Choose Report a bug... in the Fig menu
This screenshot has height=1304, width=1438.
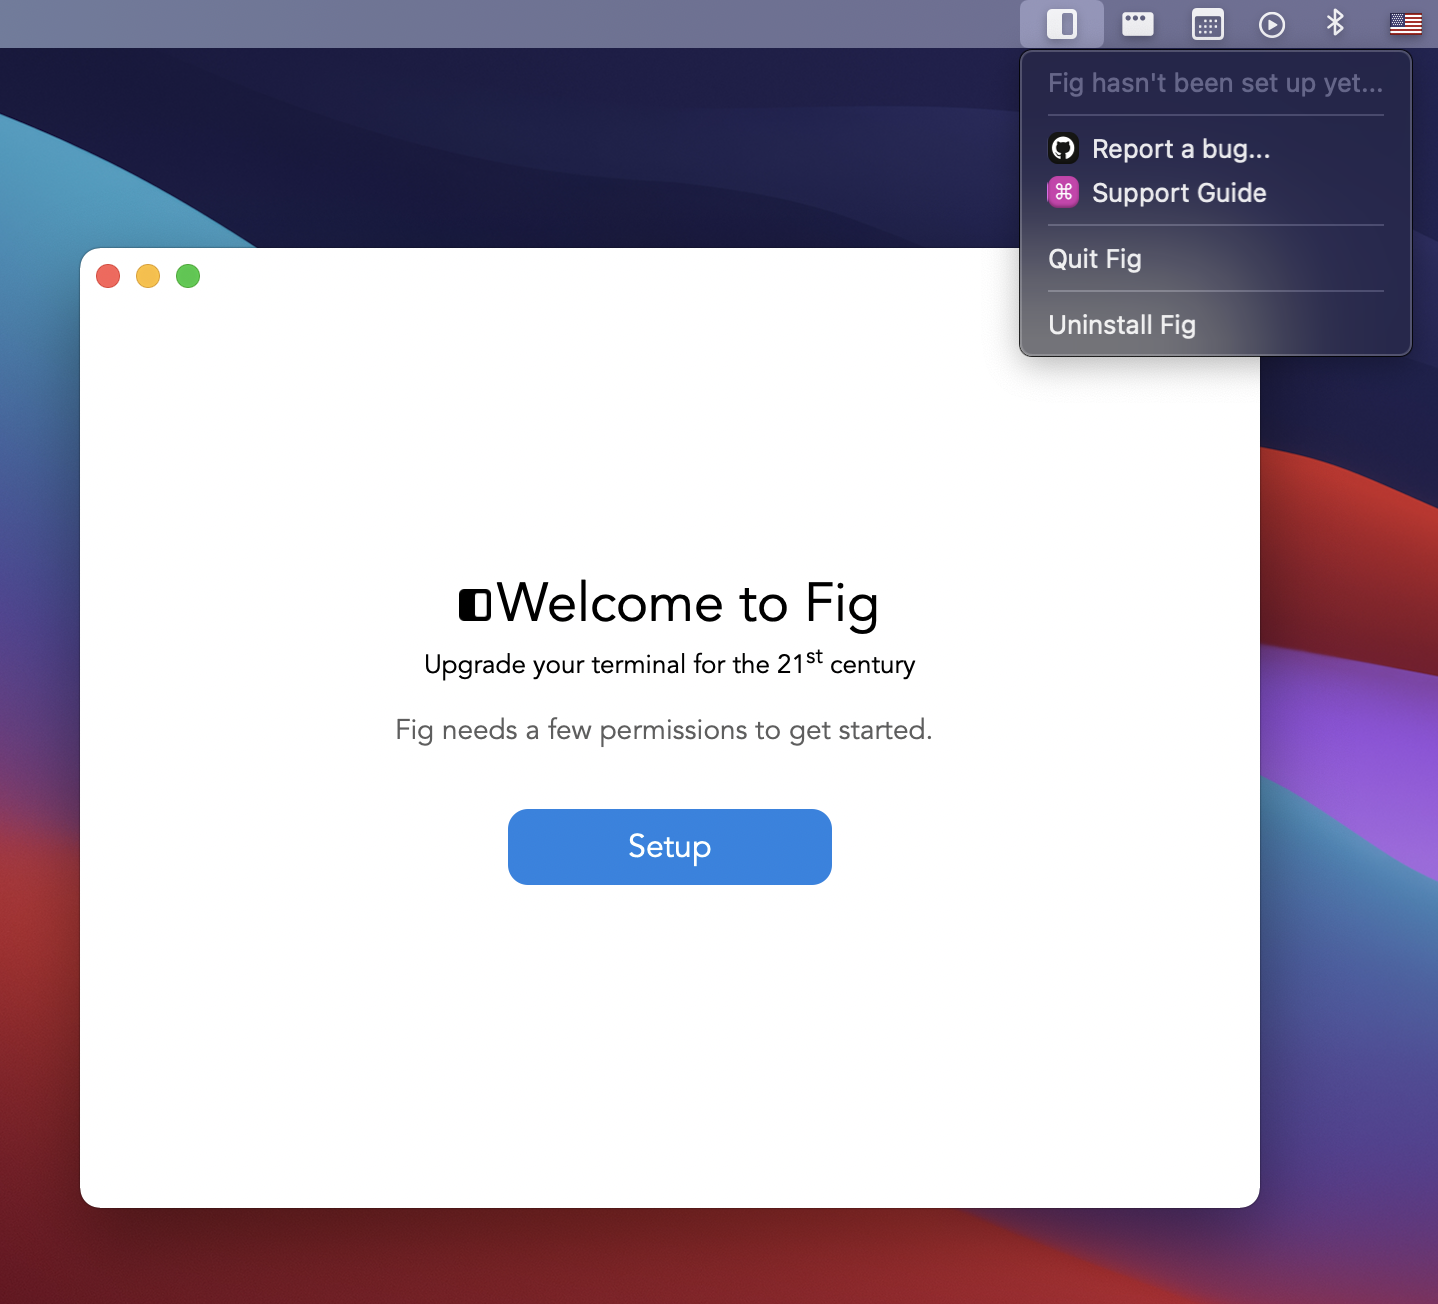[x=1181, y=149]
